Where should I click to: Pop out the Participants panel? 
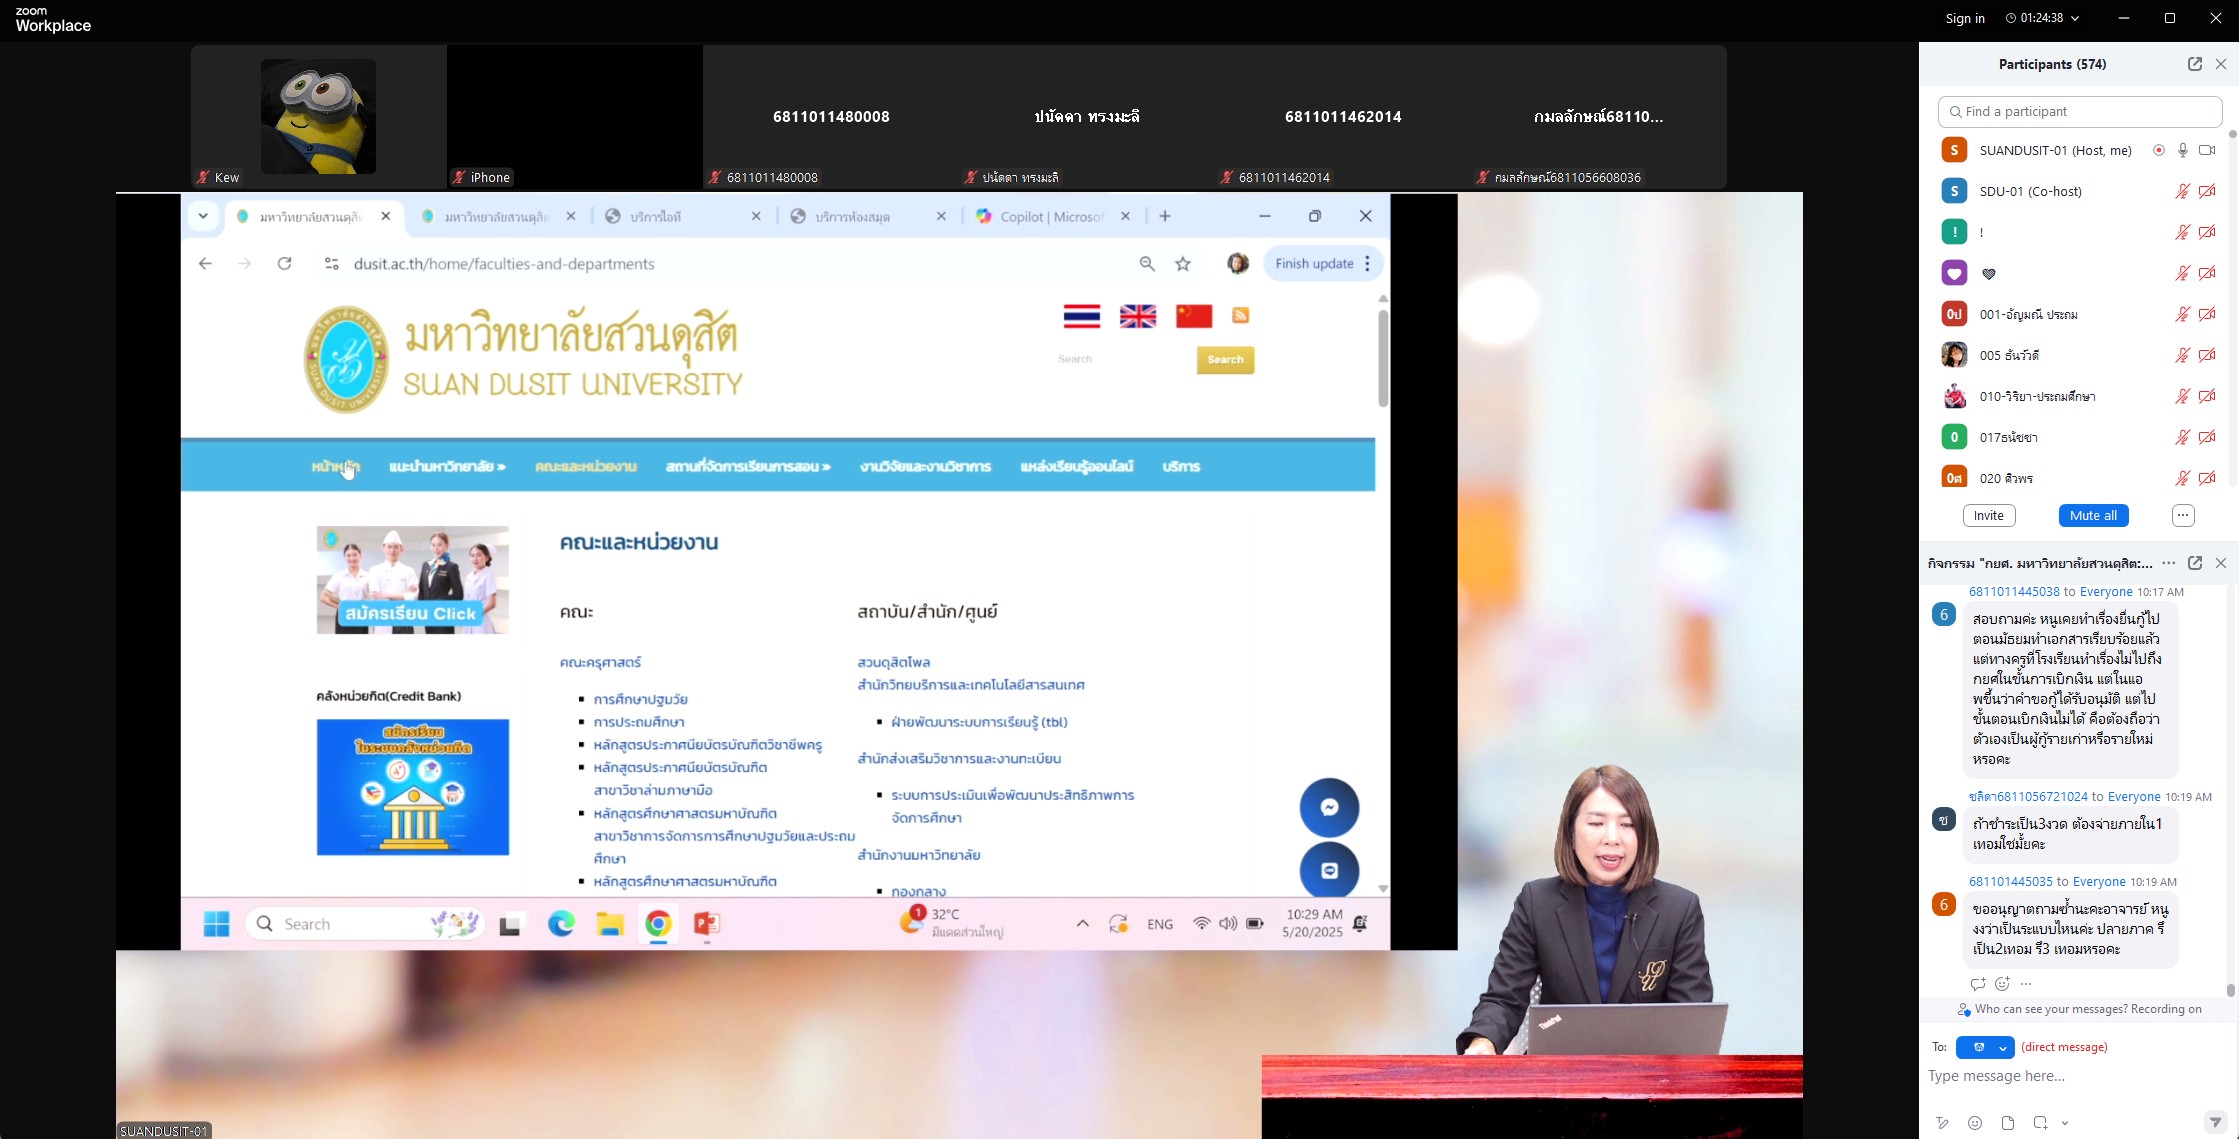2195,64
